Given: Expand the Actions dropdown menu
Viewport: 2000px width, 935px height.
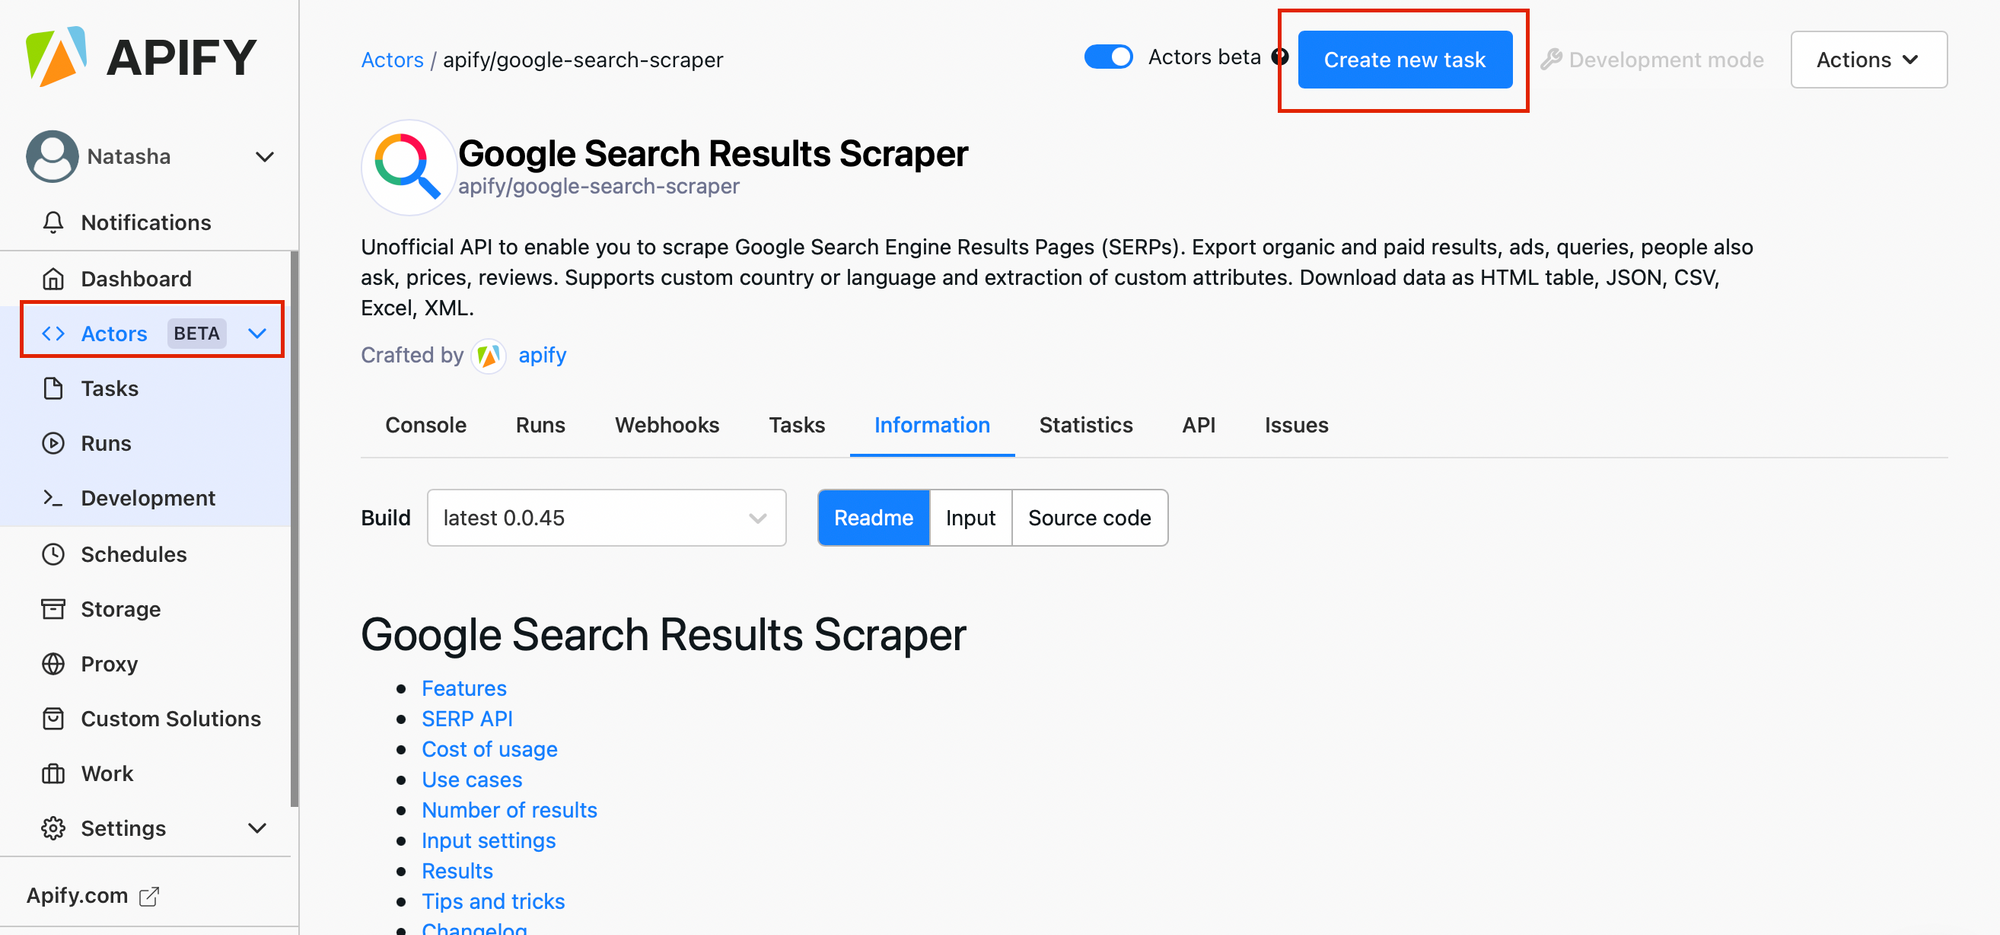Looking at the screenshot, I should pos(1869,60).
